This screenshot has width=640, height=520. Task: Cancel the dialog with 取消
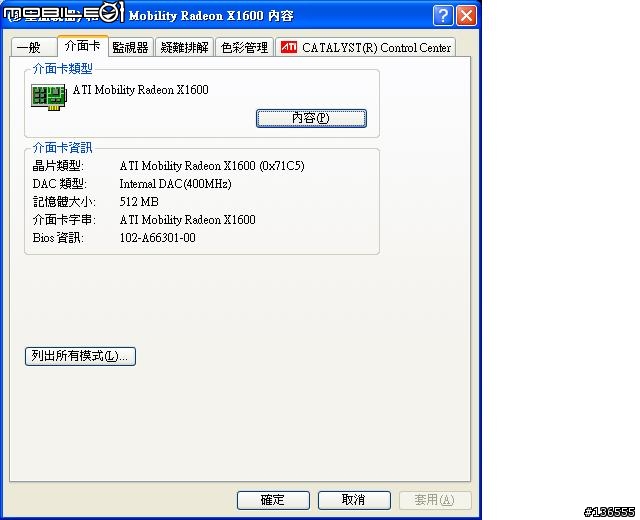pyautogui.click(x=353, y=500)
